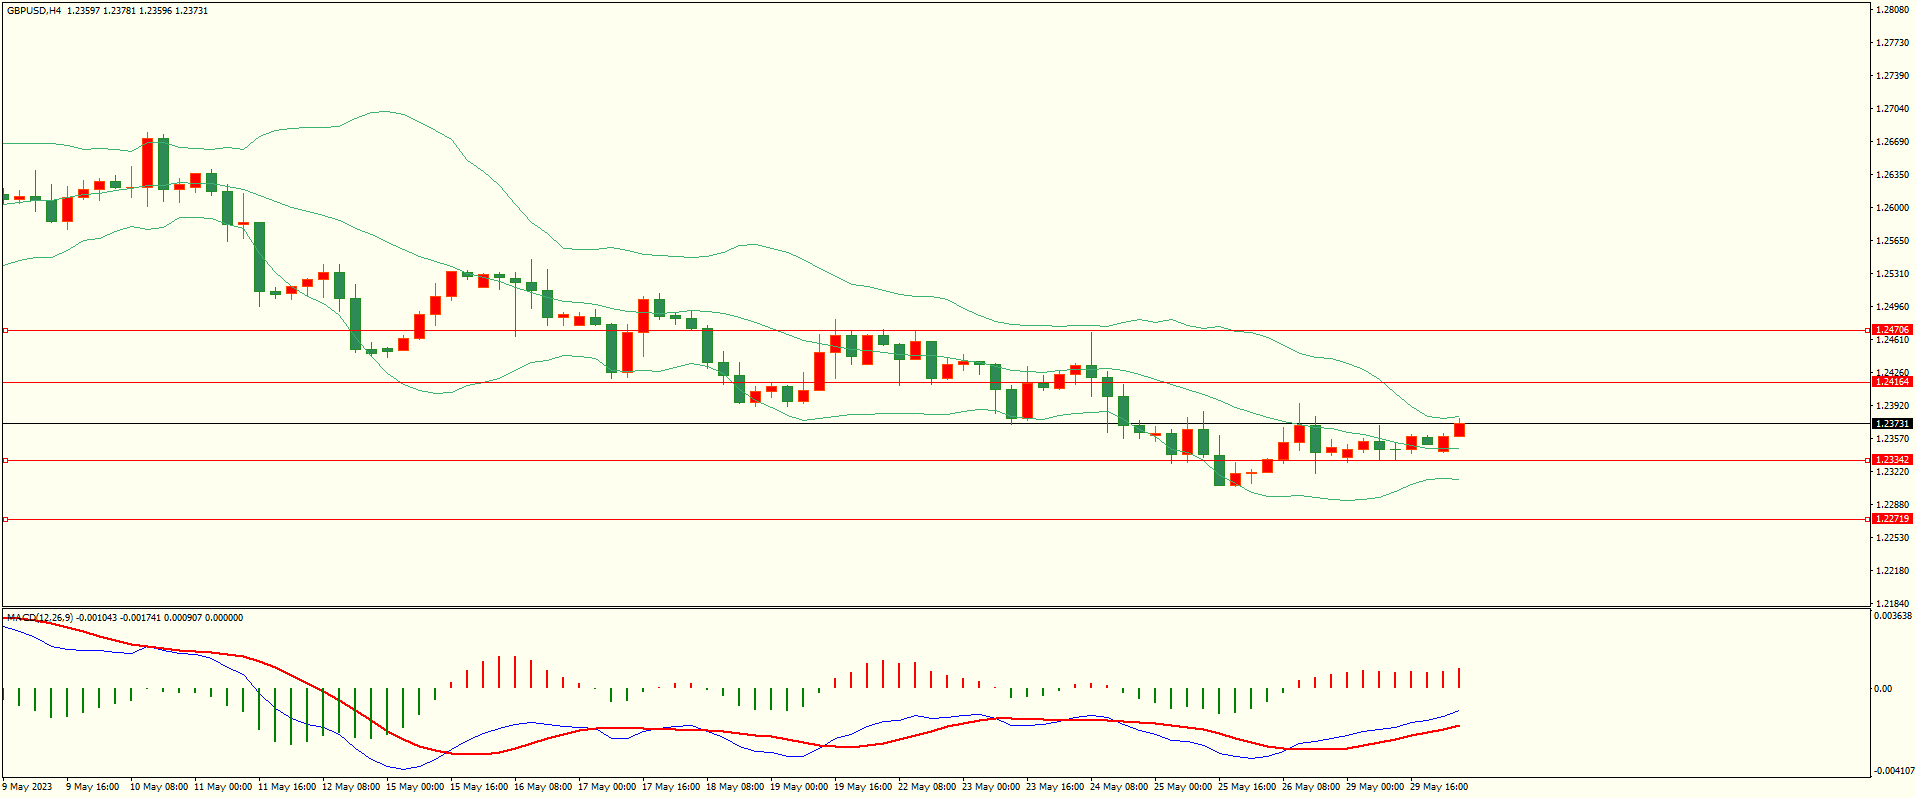Click the 1.22180 price axis value
The width and height of the screenshot is (1916, 798).
(1893, 571)
